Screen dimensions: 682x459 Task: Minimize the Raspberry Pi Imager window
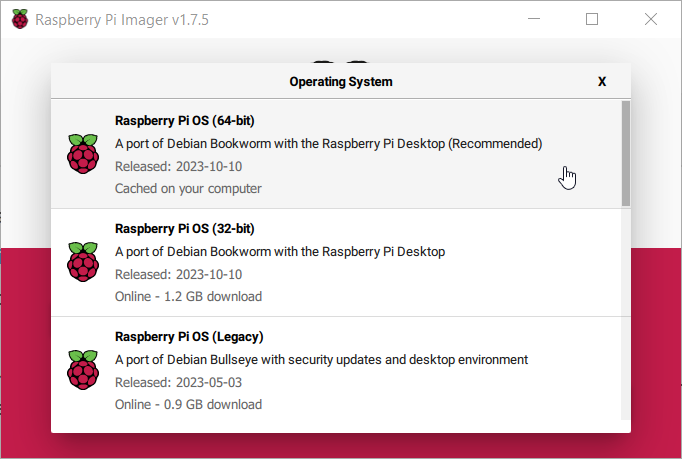[x=534, y=19]
